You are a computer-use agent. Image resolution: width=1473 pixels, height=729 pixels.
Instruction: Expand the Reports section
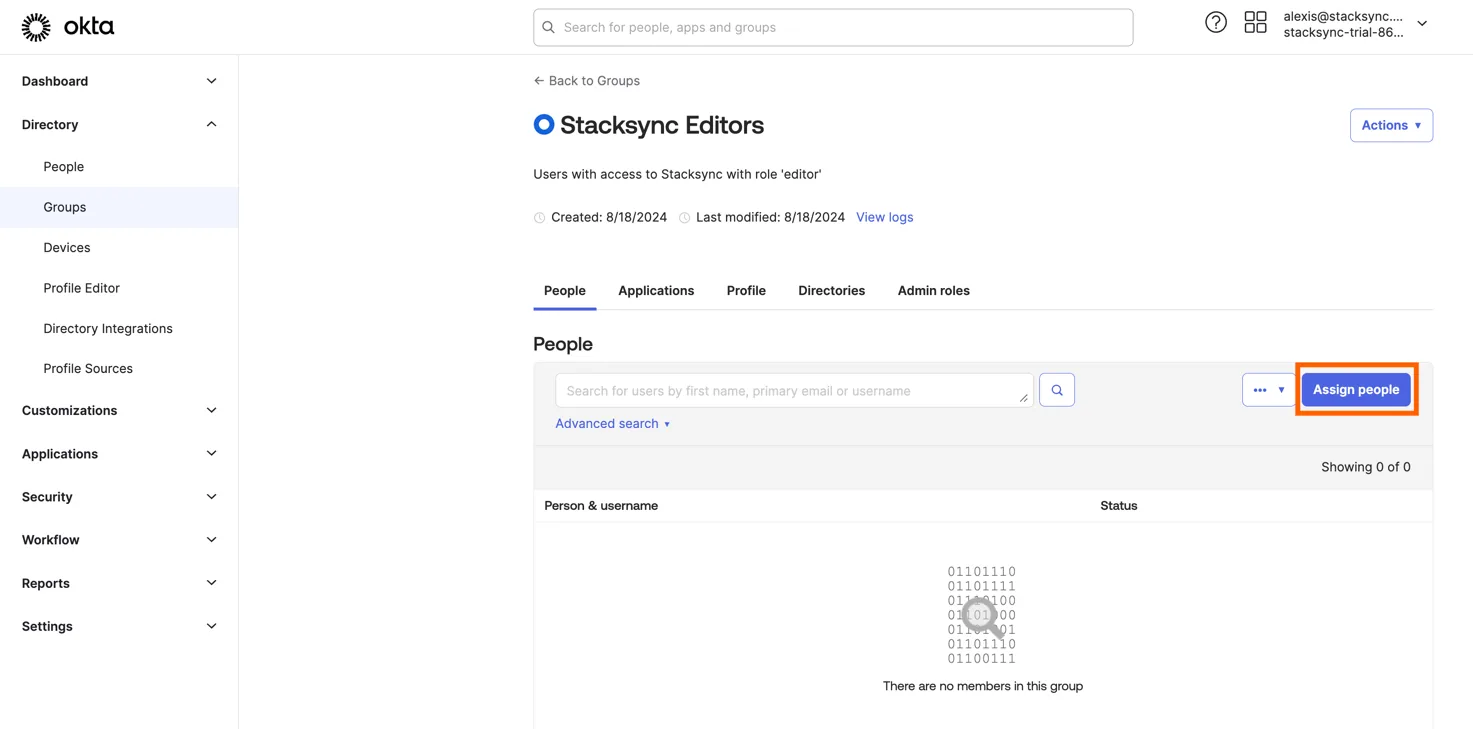click(x=119, y=583)
